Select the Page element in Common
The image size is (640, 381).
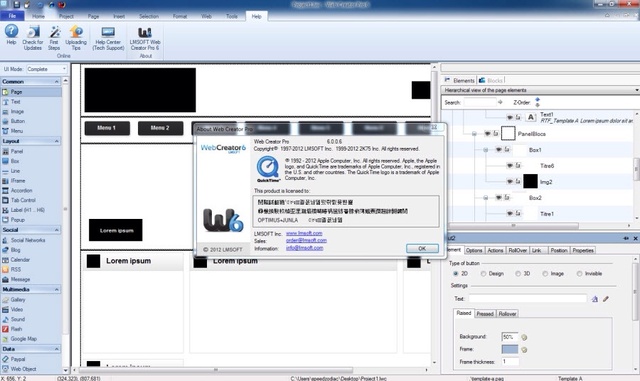pyautogui.click(x=31, y=92)
